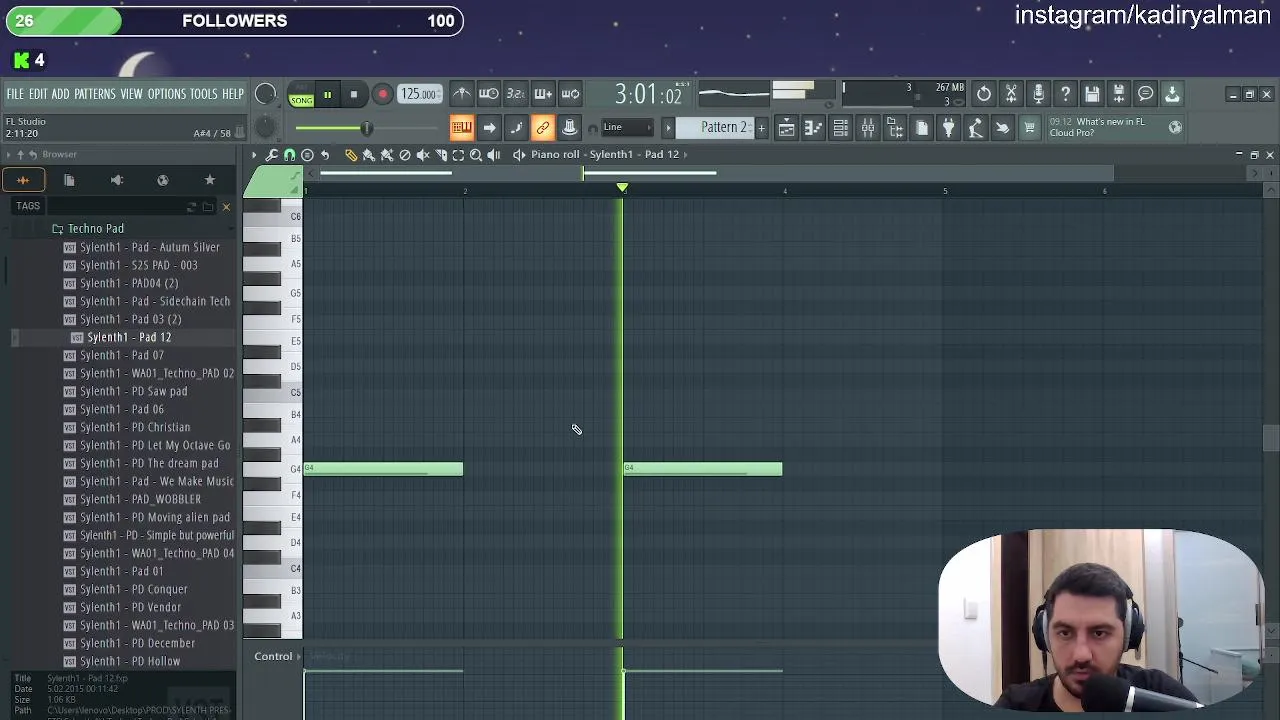Toggle the highlighted link controllers icon

tap(542, 127)
